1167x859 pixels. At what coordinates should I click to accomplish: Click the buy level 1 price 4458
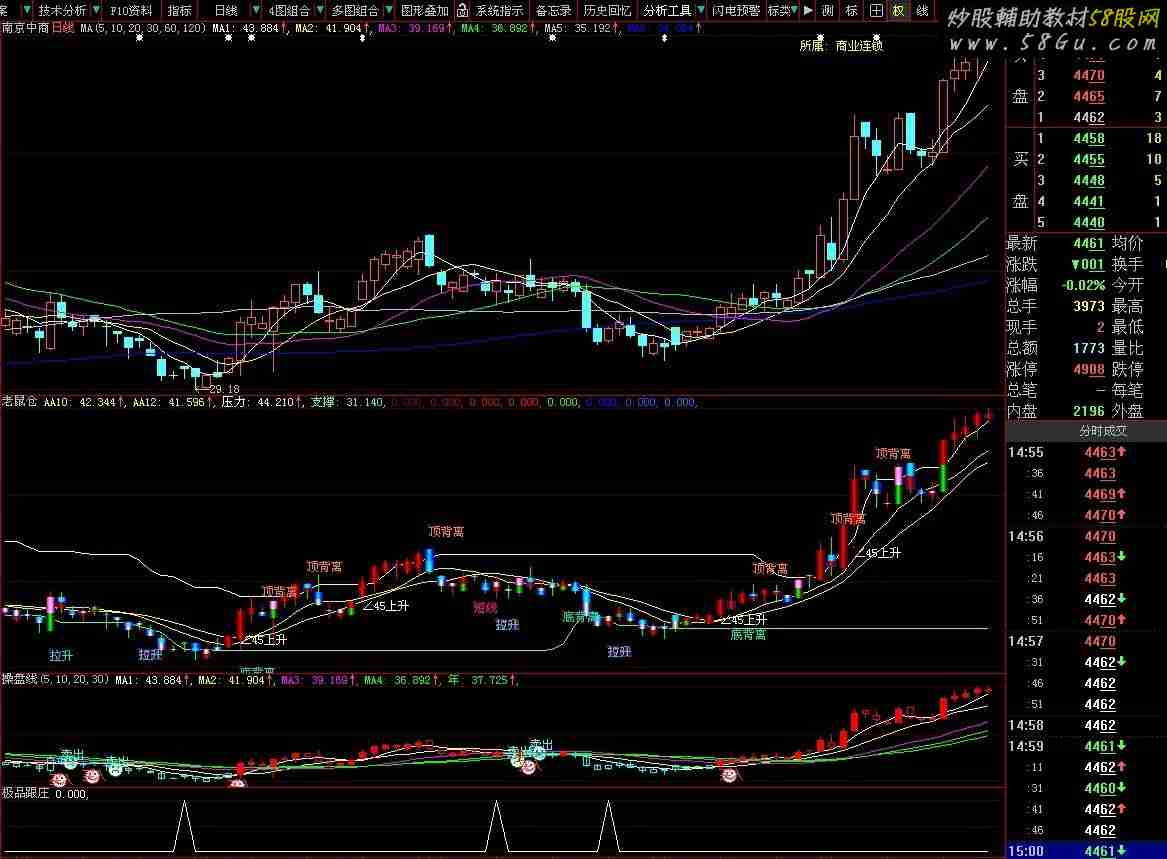[x=1088, y=138]
